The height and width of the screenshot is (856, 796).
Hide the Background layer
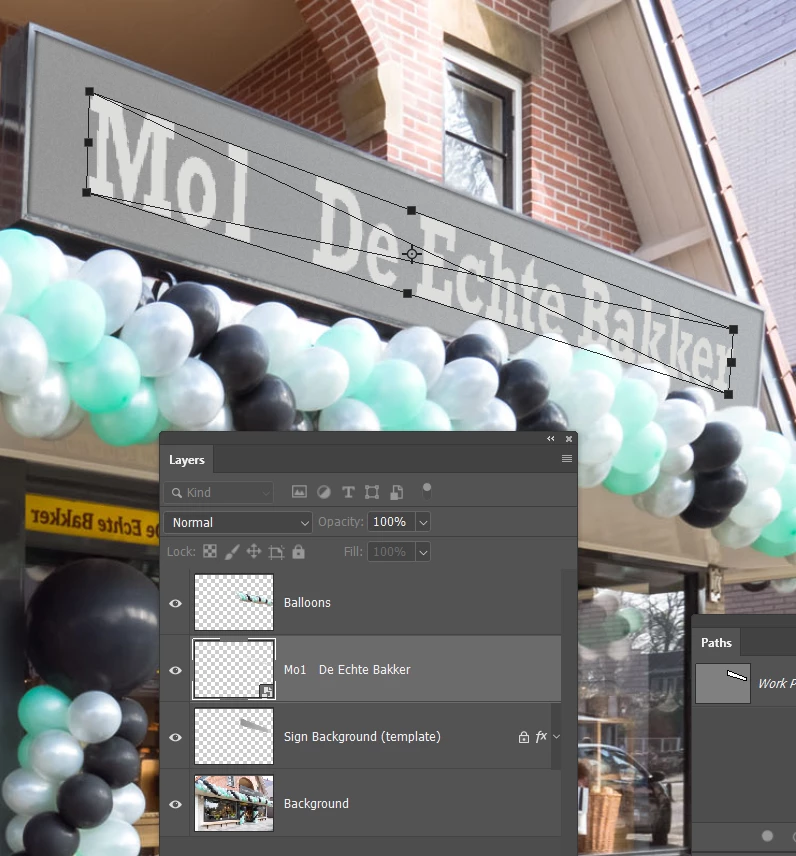pyautogui.click(x=175, y=804)
